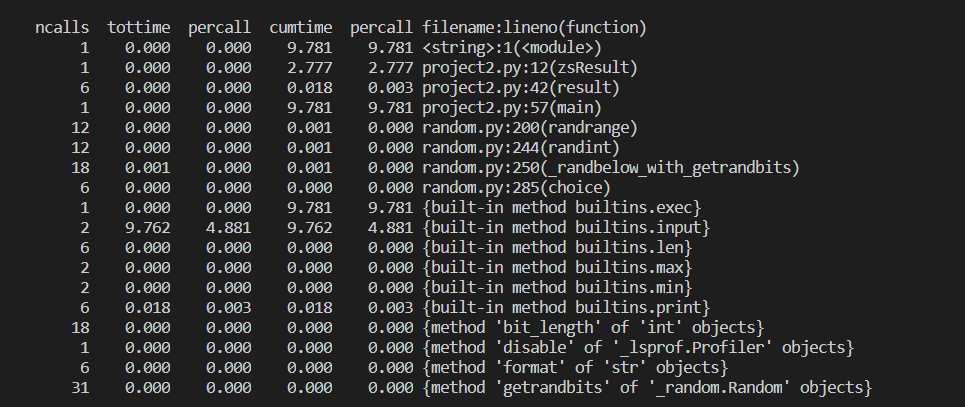Click the cumtime column header

pos(300,28)
